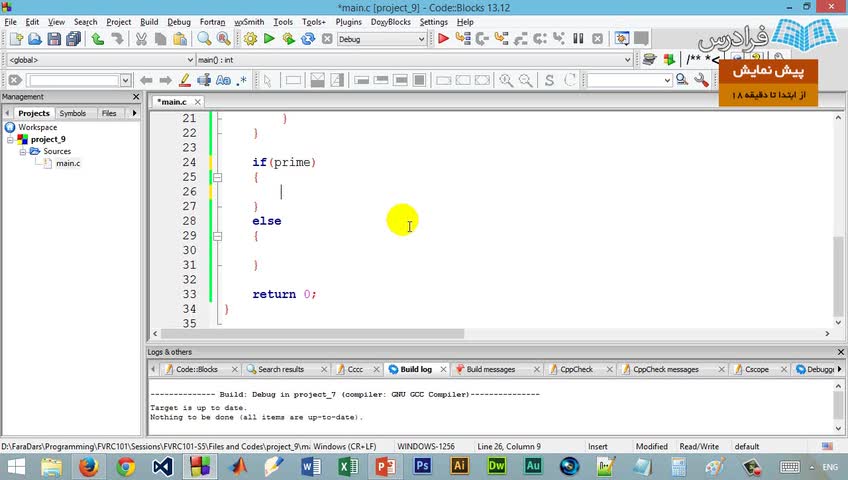Click the Save all files icon

tap(73, 39)
